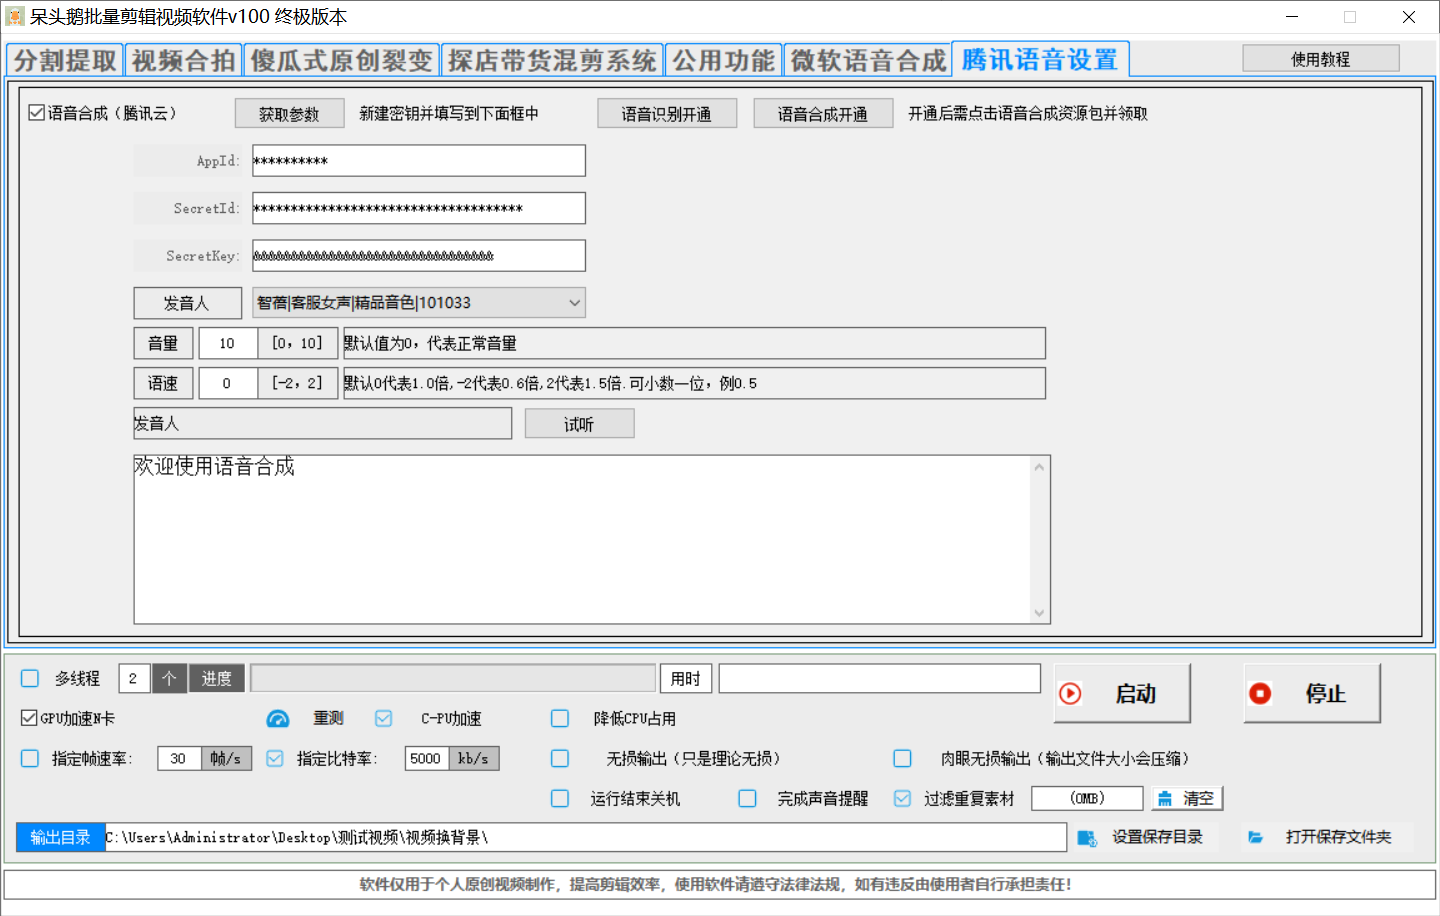Open the 视频合拍 tab
The width and height of the screenshot is (1440, 916).
coord(184,60)
